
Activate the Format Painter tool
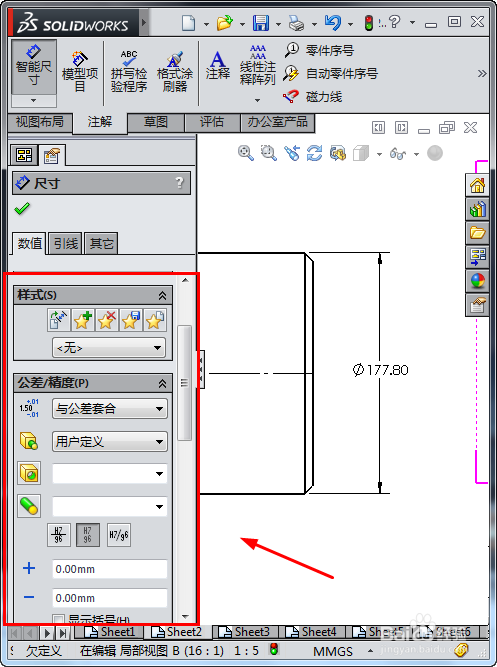tap(175, 71)
